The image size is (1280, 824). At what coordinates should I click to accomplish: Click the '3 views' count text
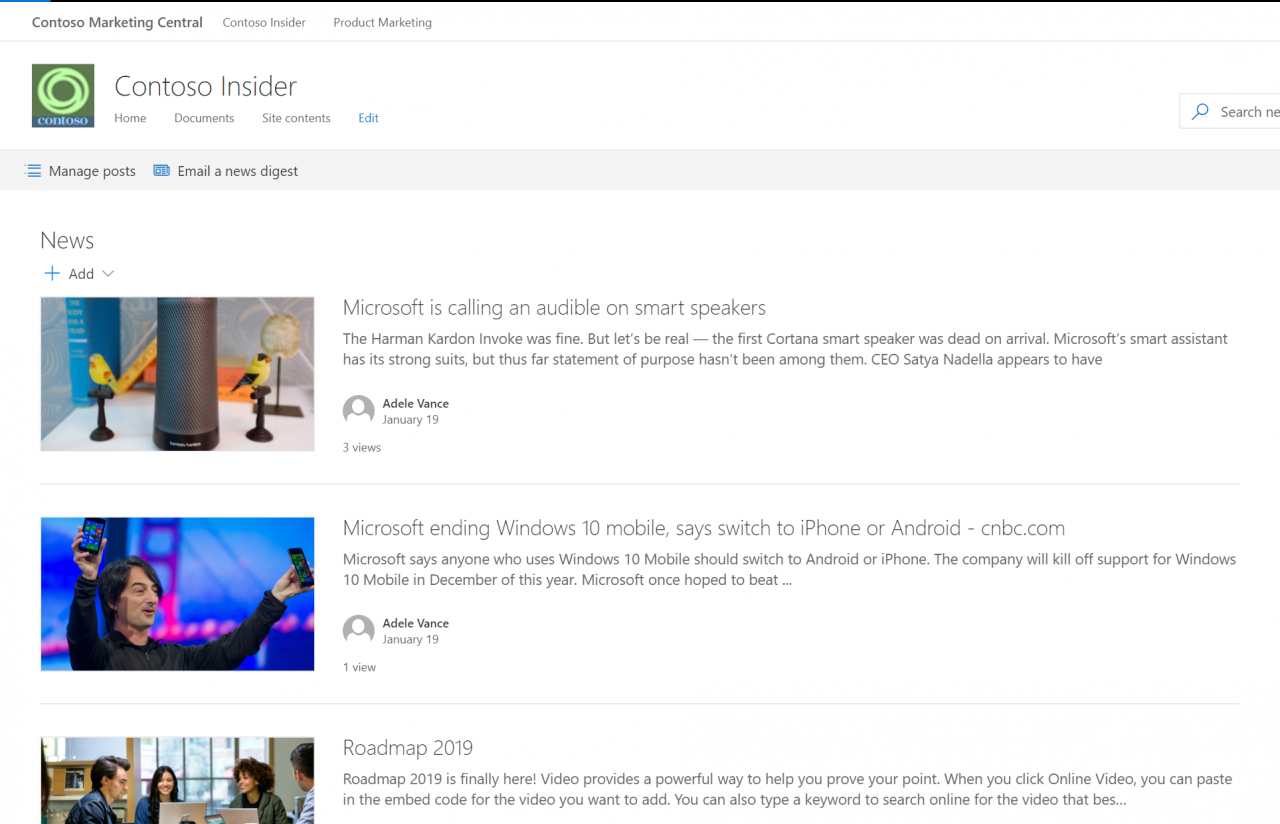[x=362, y=448]
